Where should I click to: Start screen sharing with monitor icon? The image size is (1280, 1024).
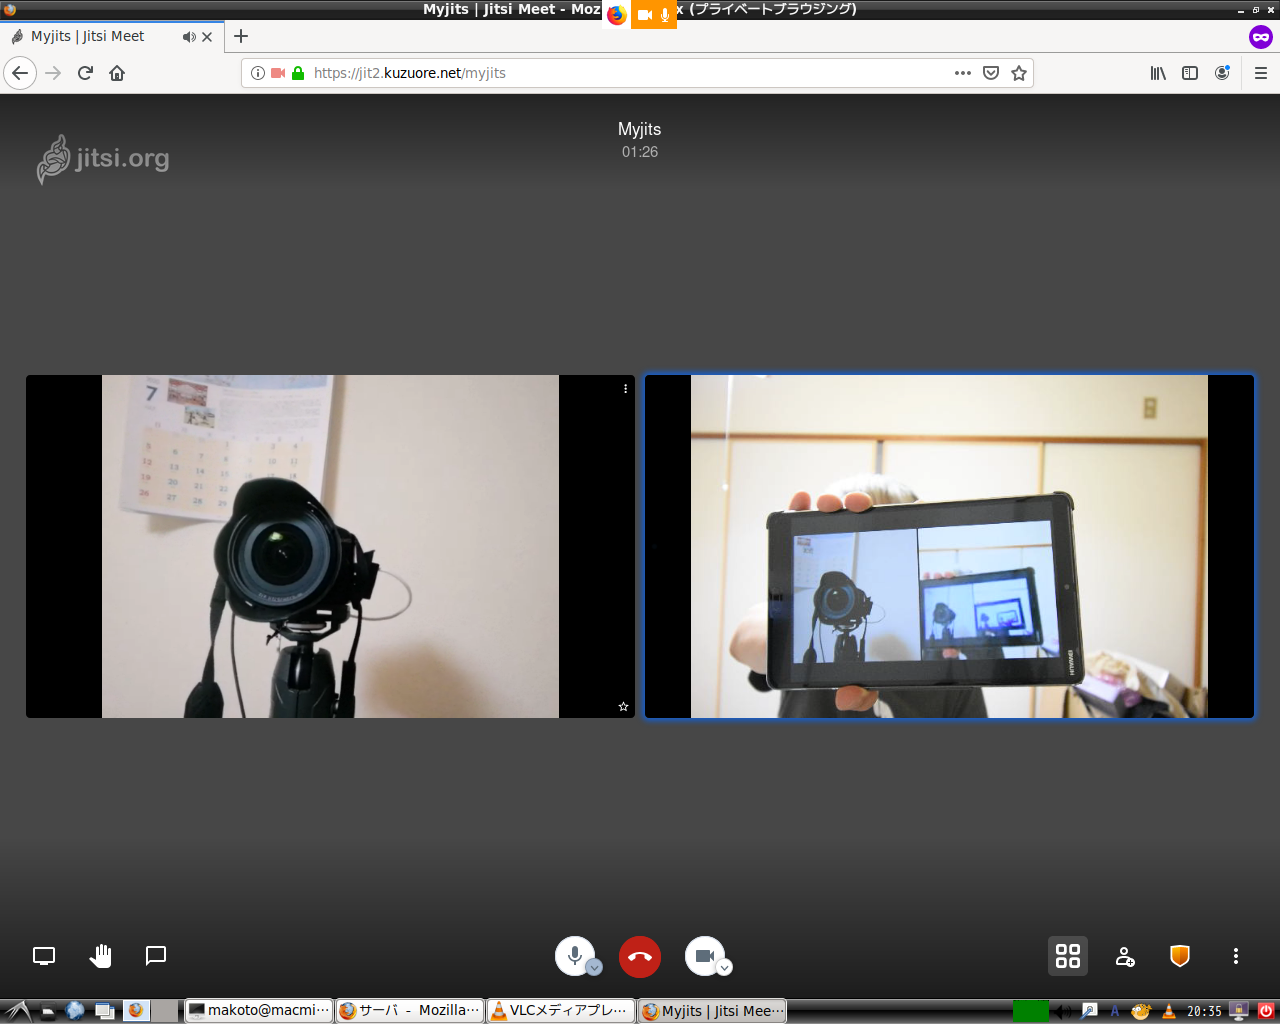[x=44, y=956]
